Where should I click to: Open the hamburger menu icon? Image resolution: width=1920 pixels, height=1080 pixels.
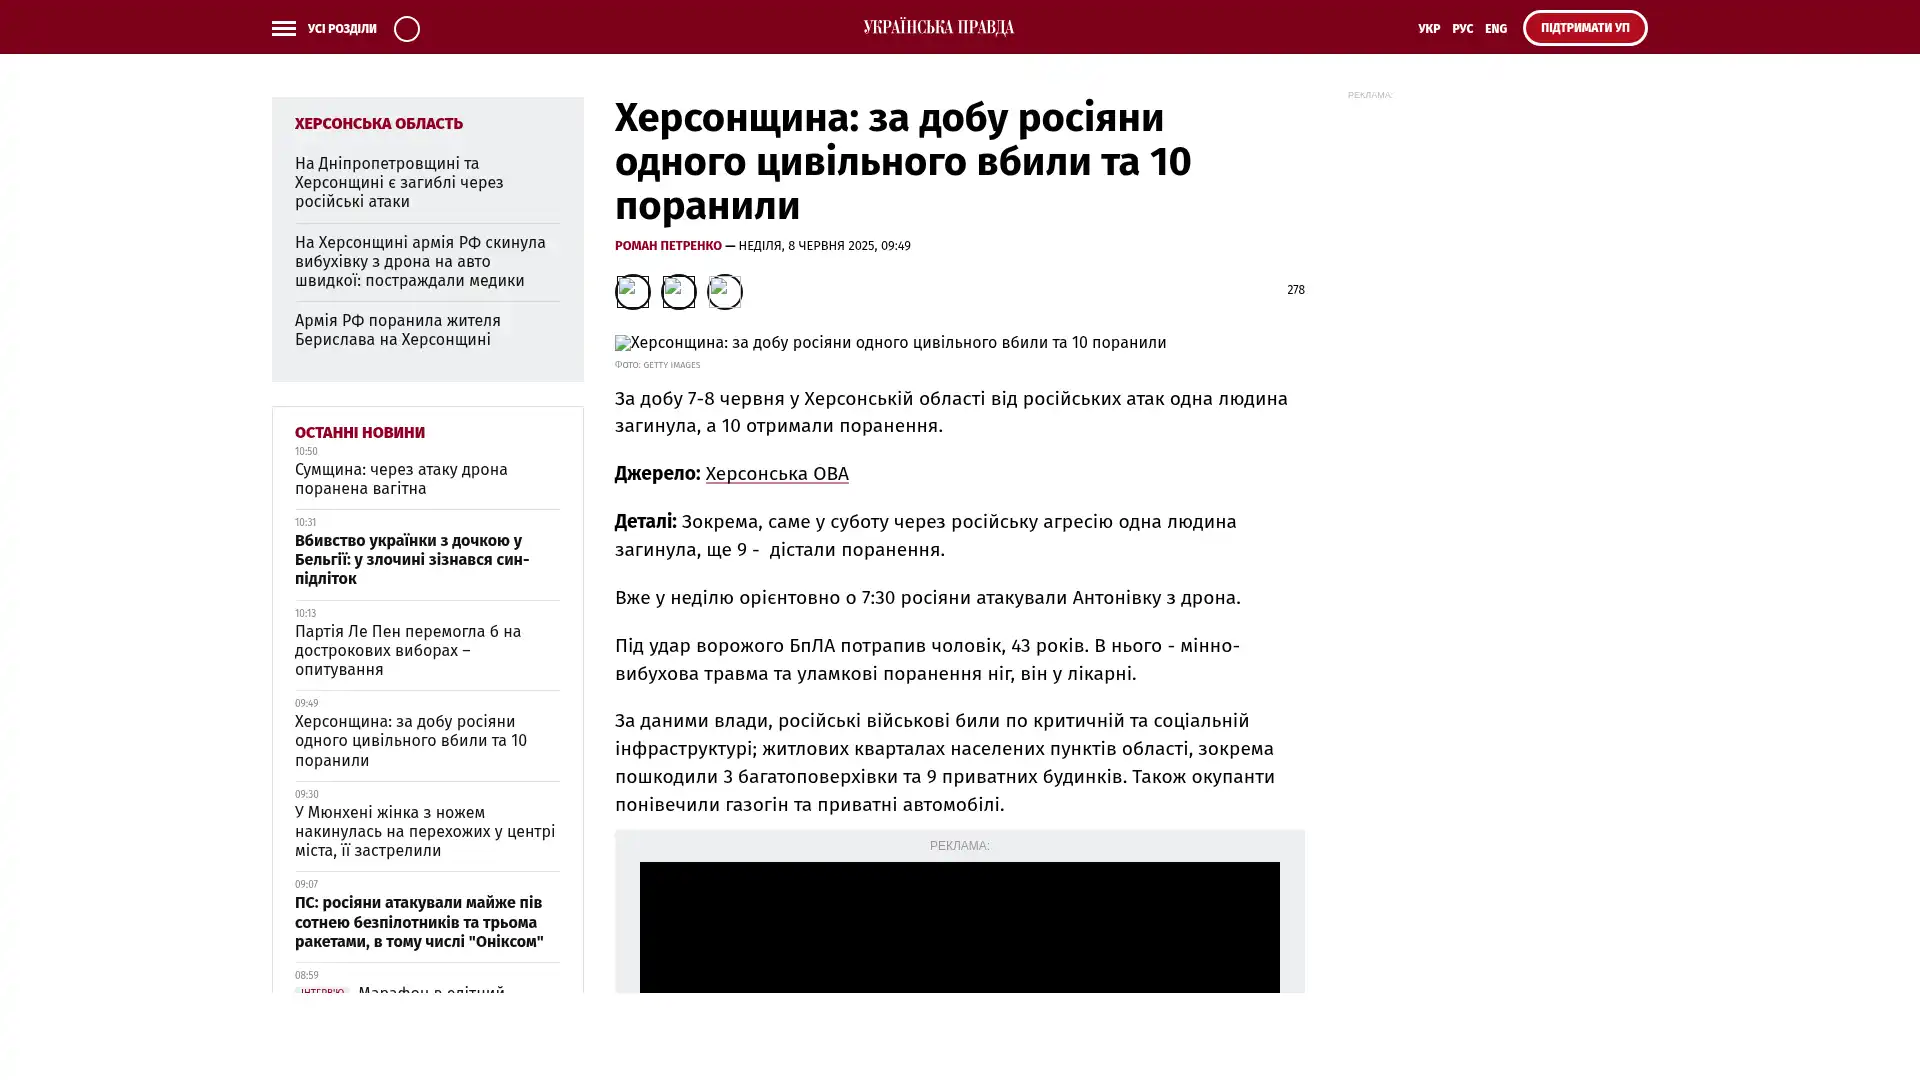283,28
